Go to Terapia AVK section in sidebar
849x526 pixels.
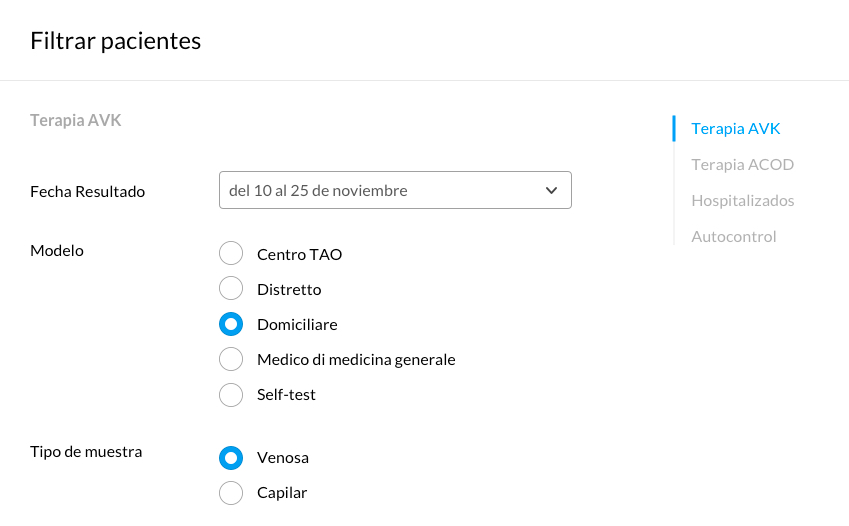[735, 128]
